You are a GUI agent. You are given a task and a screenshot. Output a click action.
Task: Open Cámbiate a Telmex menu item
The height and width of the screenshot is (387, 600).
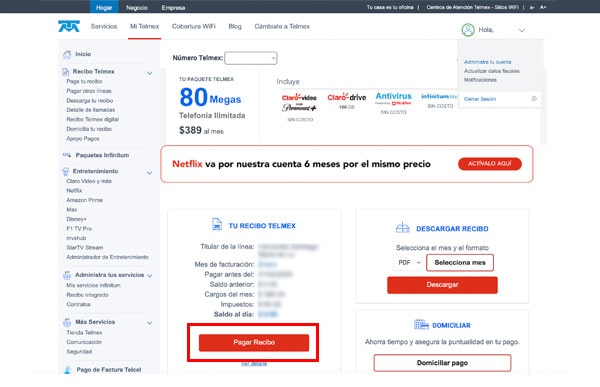tap(282, 26)
